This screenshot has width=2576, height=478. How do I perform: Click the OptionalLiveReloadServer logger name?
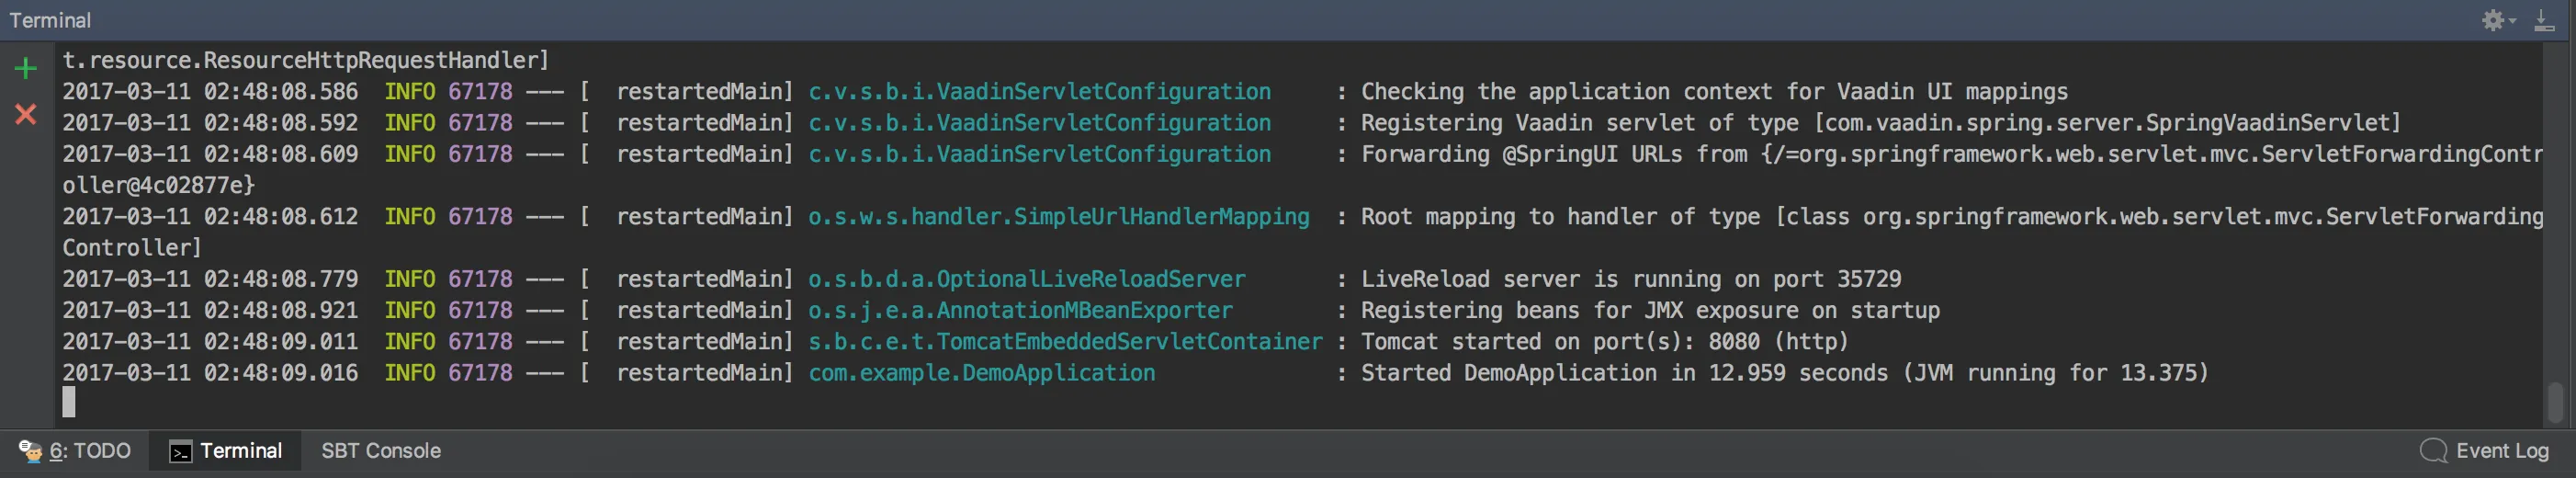[x=1026, y=279]
